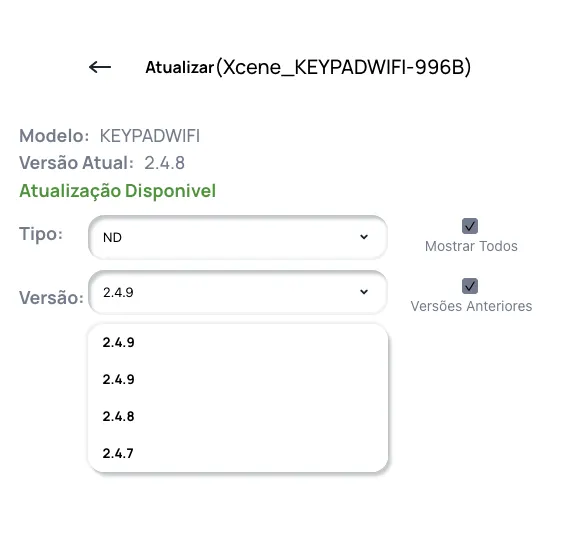Click the Versões Anteriores label text
Image resolution: width=576 pixels, height=536 pixels.
pyautogui.click(x=471, y=306)
